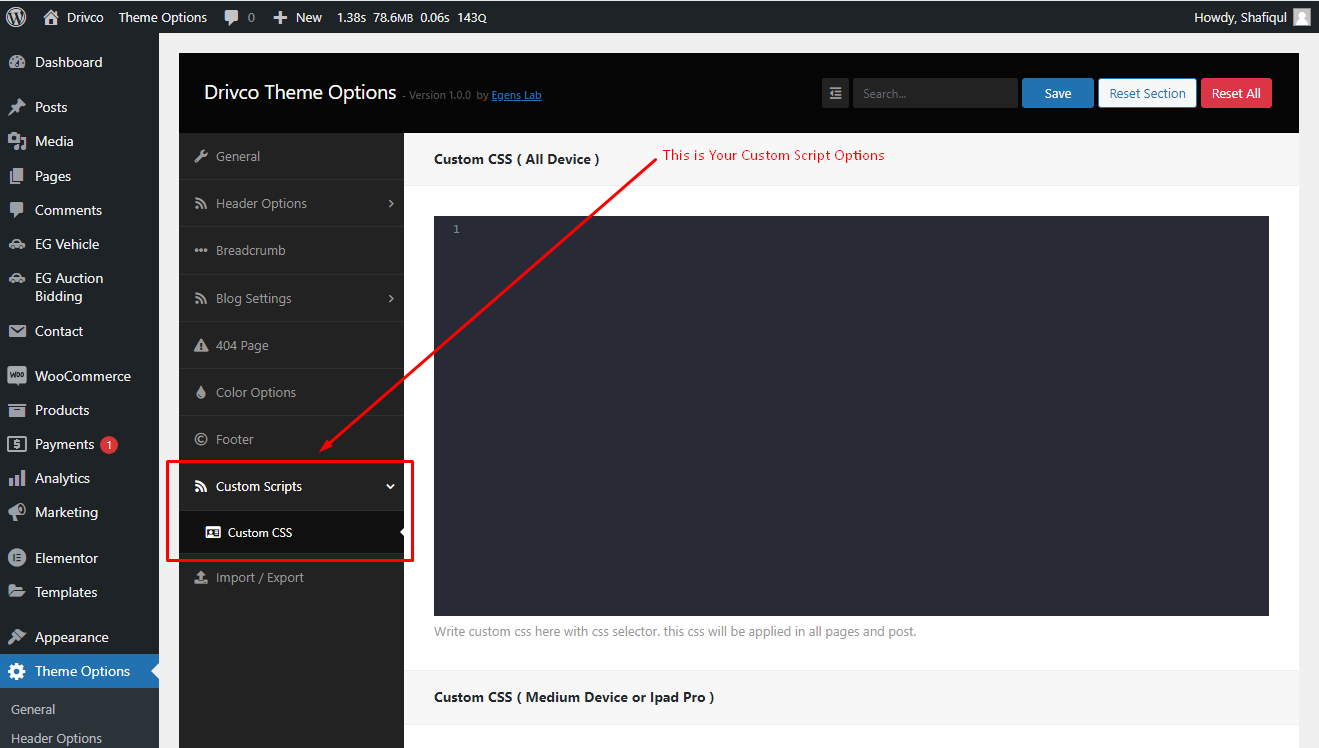This screenshot has width=1319, height=748.
Task: Click the EG Vehicle car icon
Action: 16,244
